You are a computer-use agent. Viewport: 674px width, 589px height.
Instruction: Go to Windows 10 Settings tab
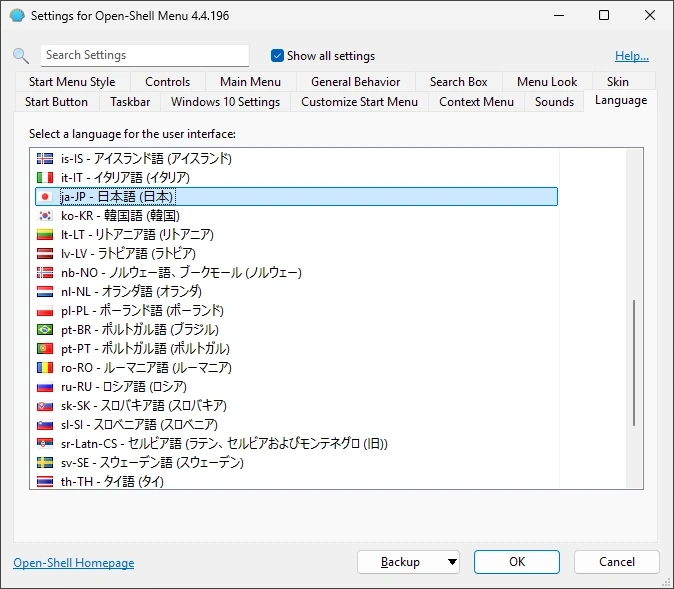(226, 102)
